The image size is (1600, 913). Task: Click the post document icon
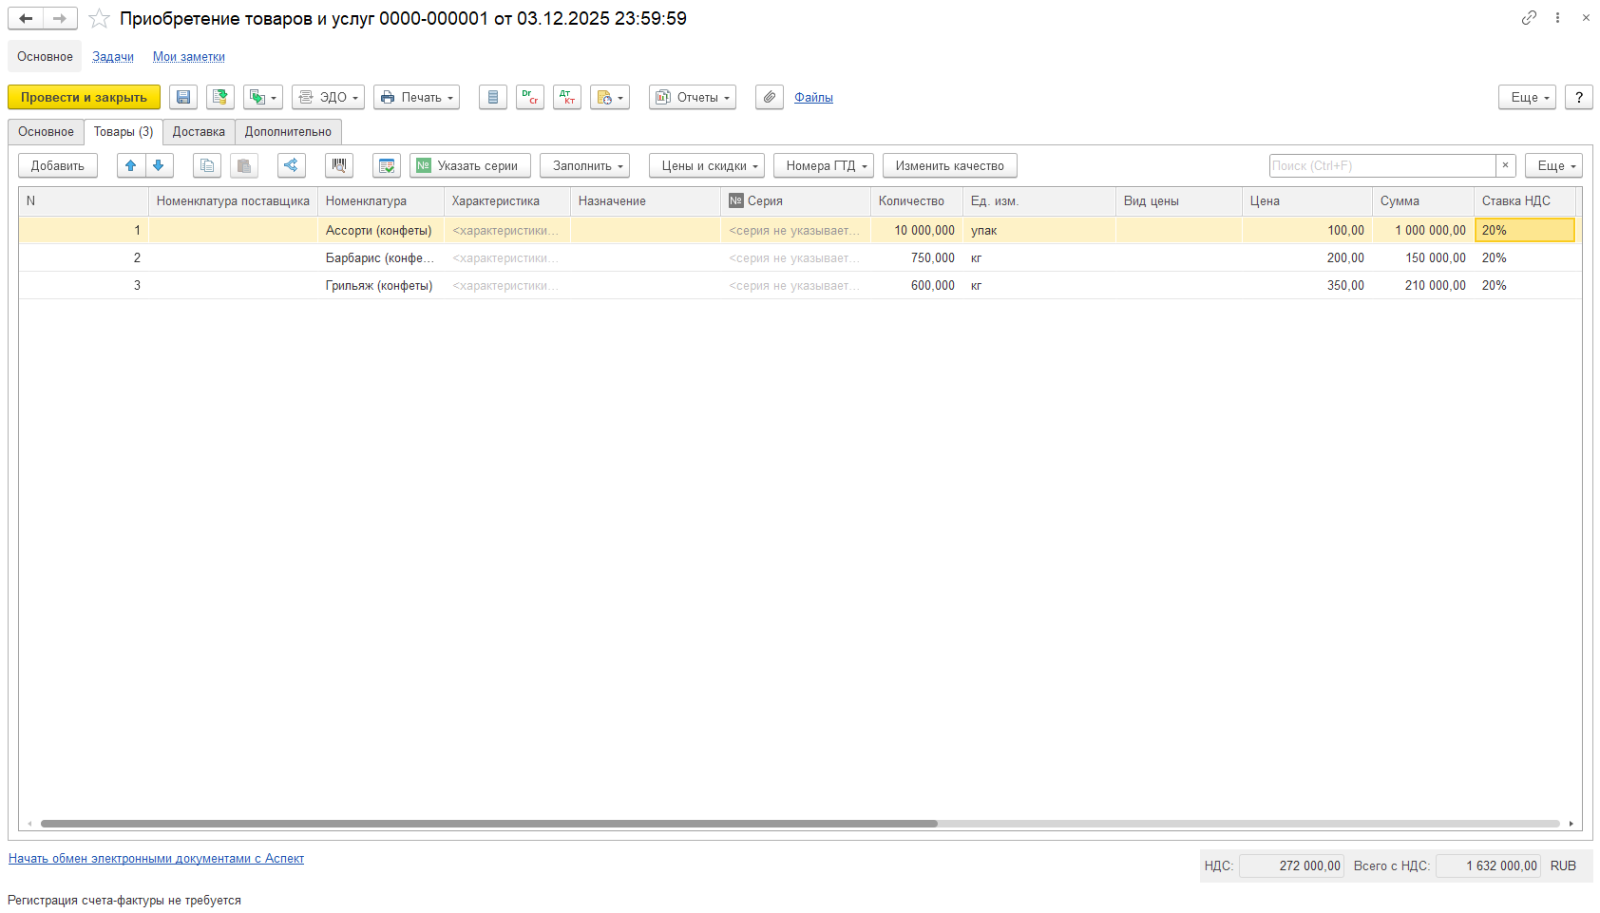220,97
